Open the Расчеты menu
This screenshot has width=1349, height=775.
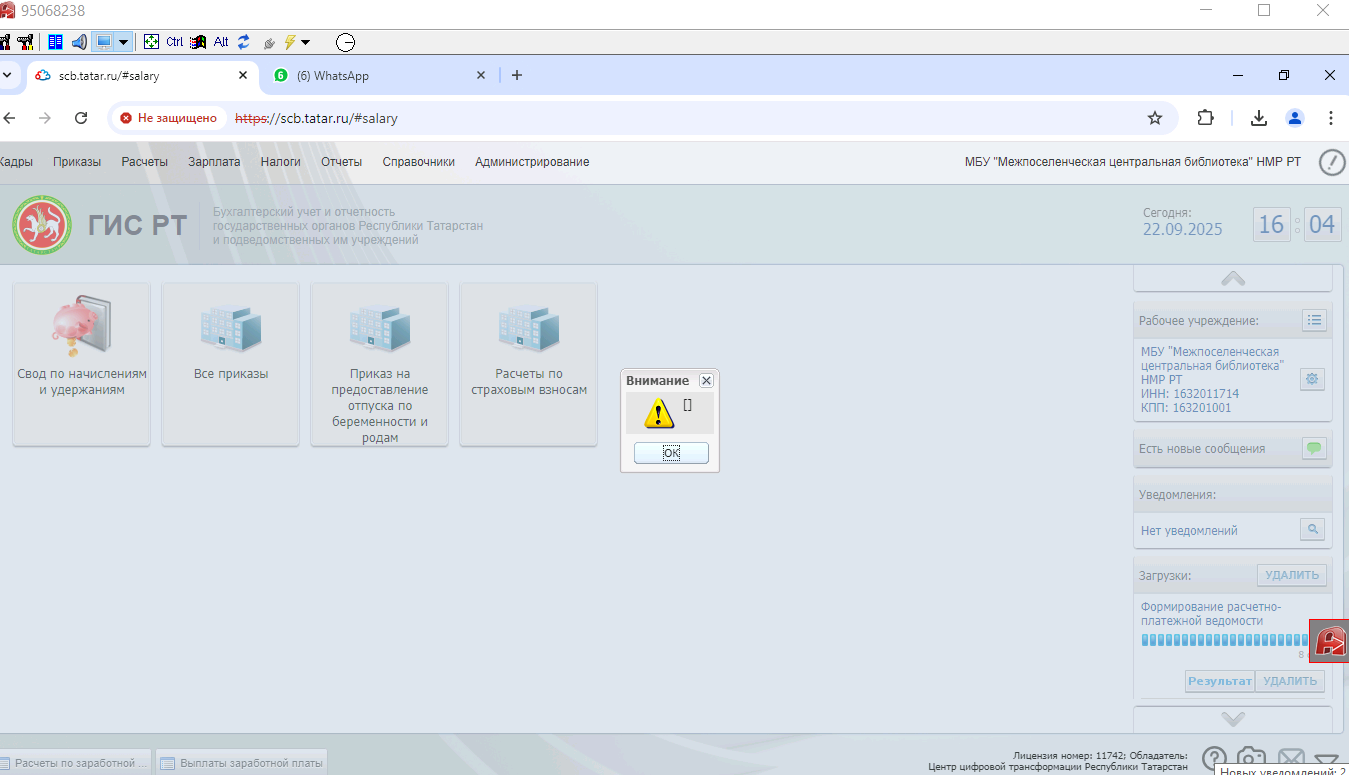coord(145,162)
